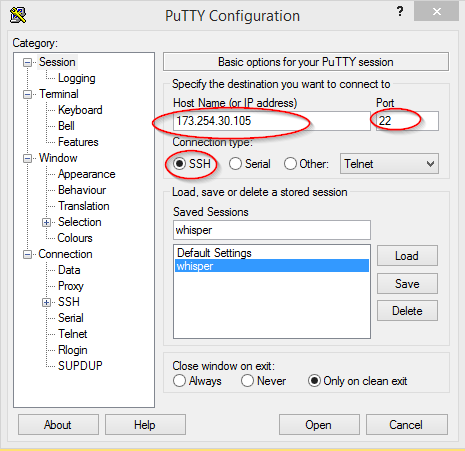Select the SSH connection type radio button
This screenshot has height=451, width=465.
click(179, 164)
